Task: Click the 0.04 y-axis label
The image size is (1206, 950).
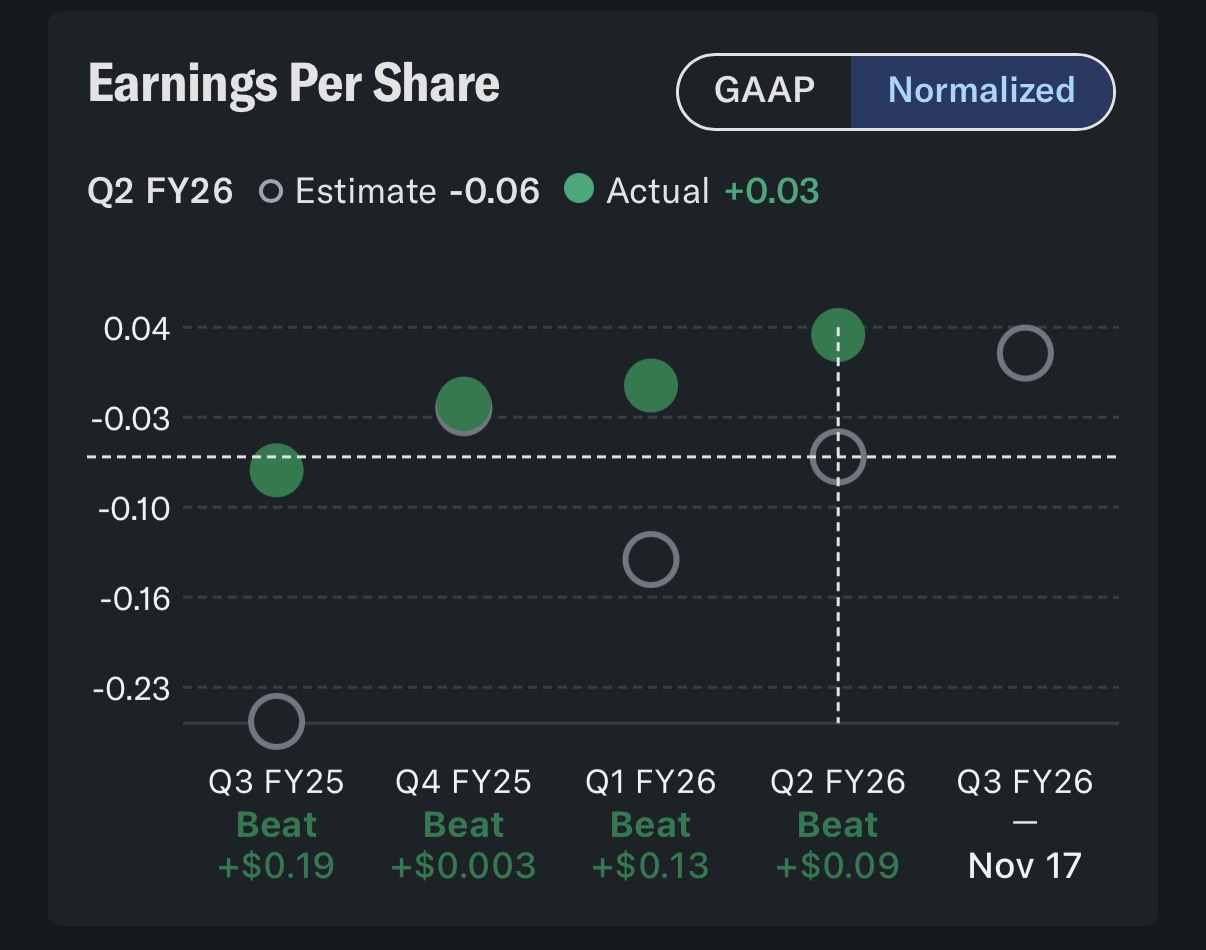Action: pos(135,328)
